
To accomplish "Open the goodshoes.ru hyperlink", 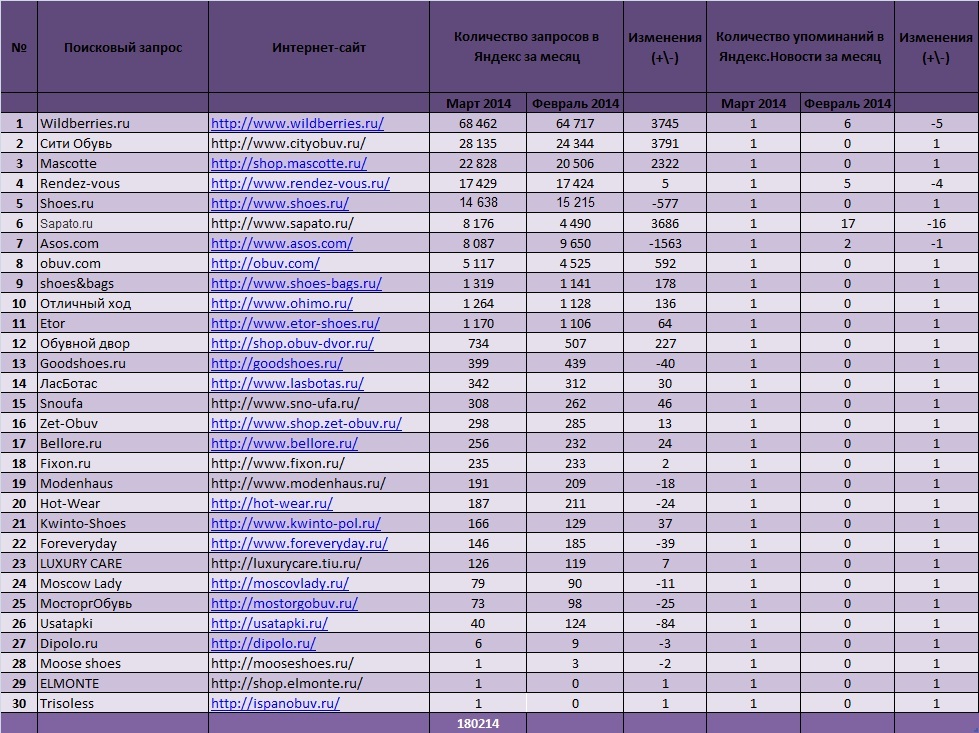I will tap(277, 363).
